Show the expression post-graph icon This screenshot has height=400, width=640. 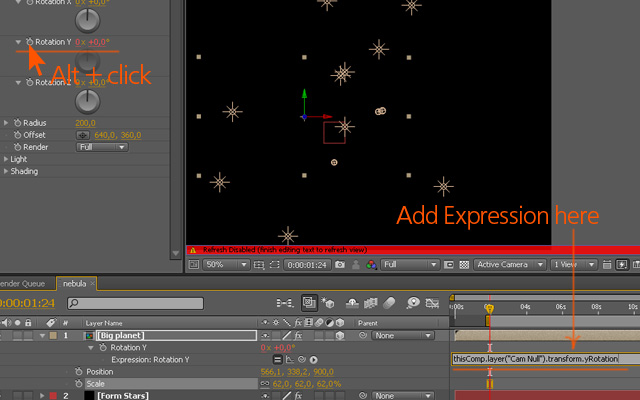(289, 360)
